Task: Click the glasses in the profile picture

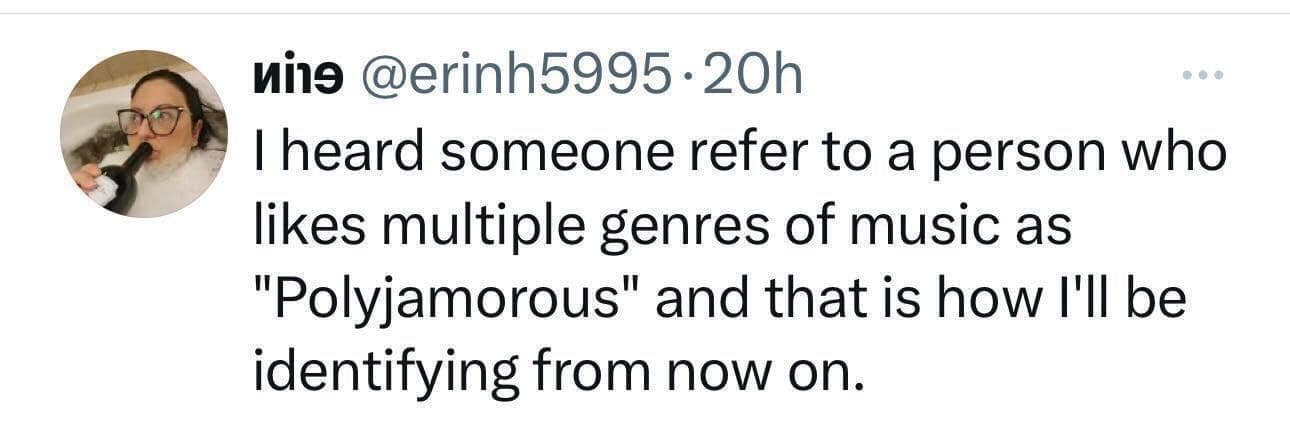Action: (151, 121)
